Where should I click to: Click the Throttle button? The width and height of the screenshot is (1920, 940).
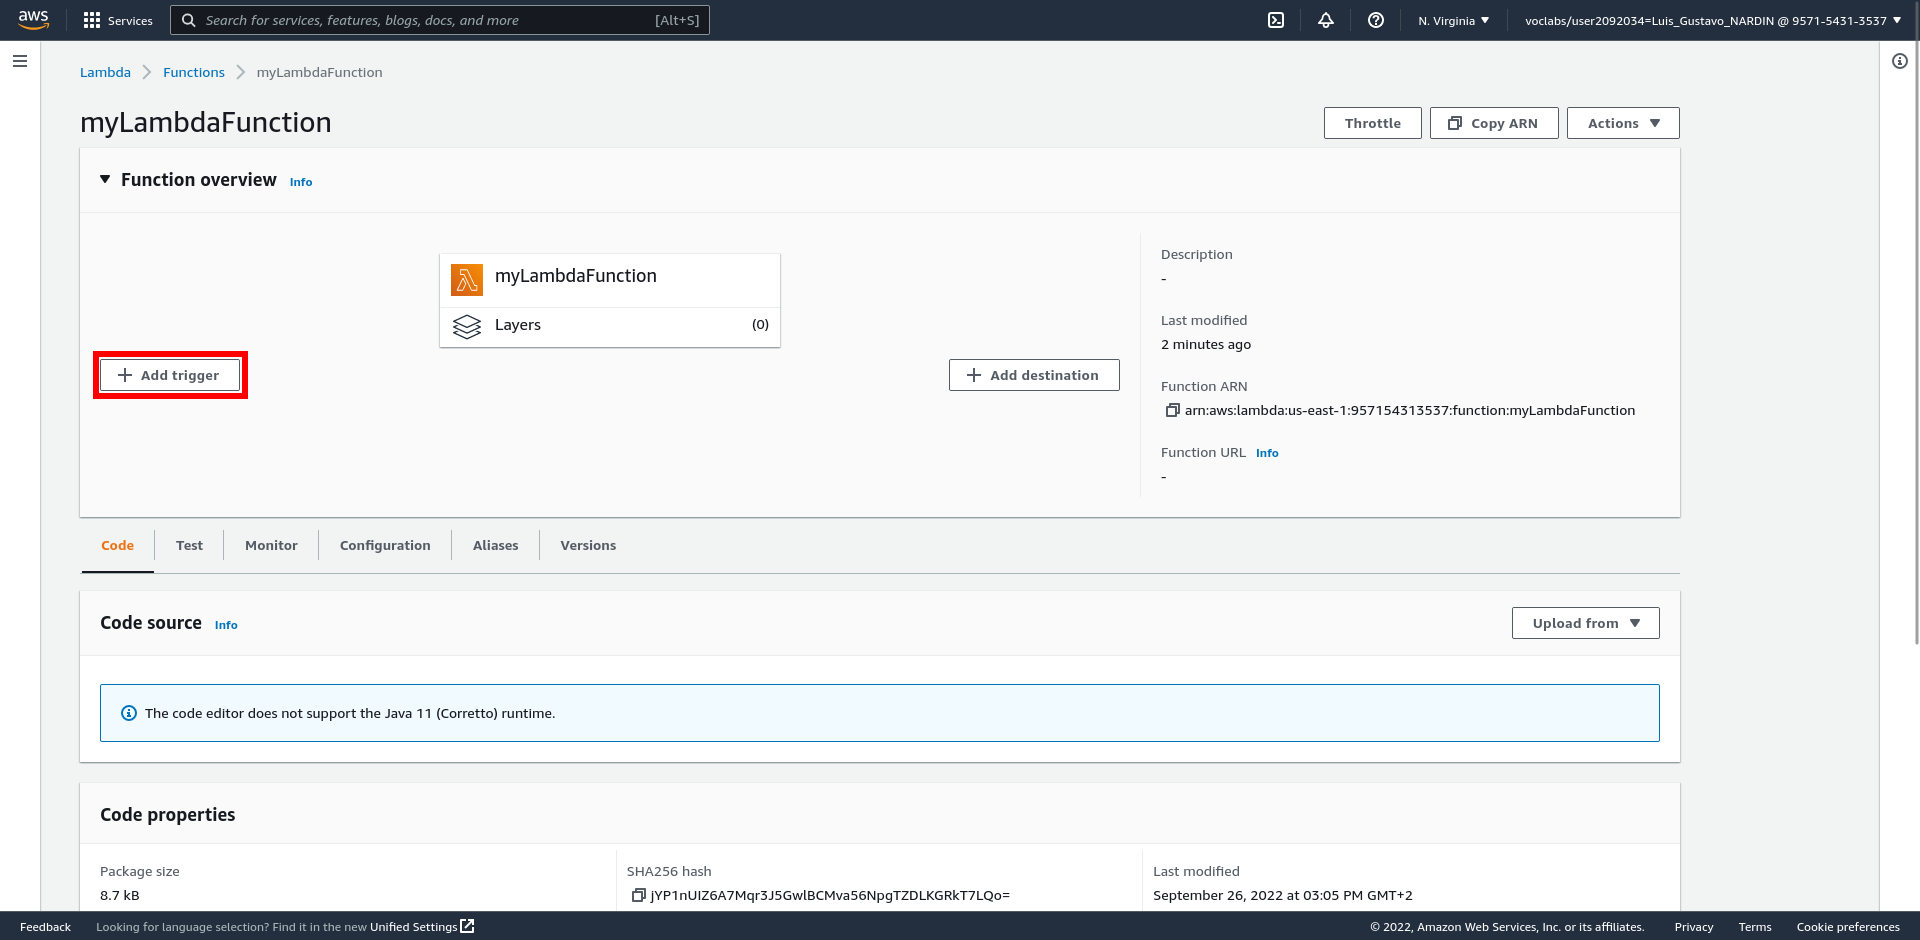[1372, 123]
